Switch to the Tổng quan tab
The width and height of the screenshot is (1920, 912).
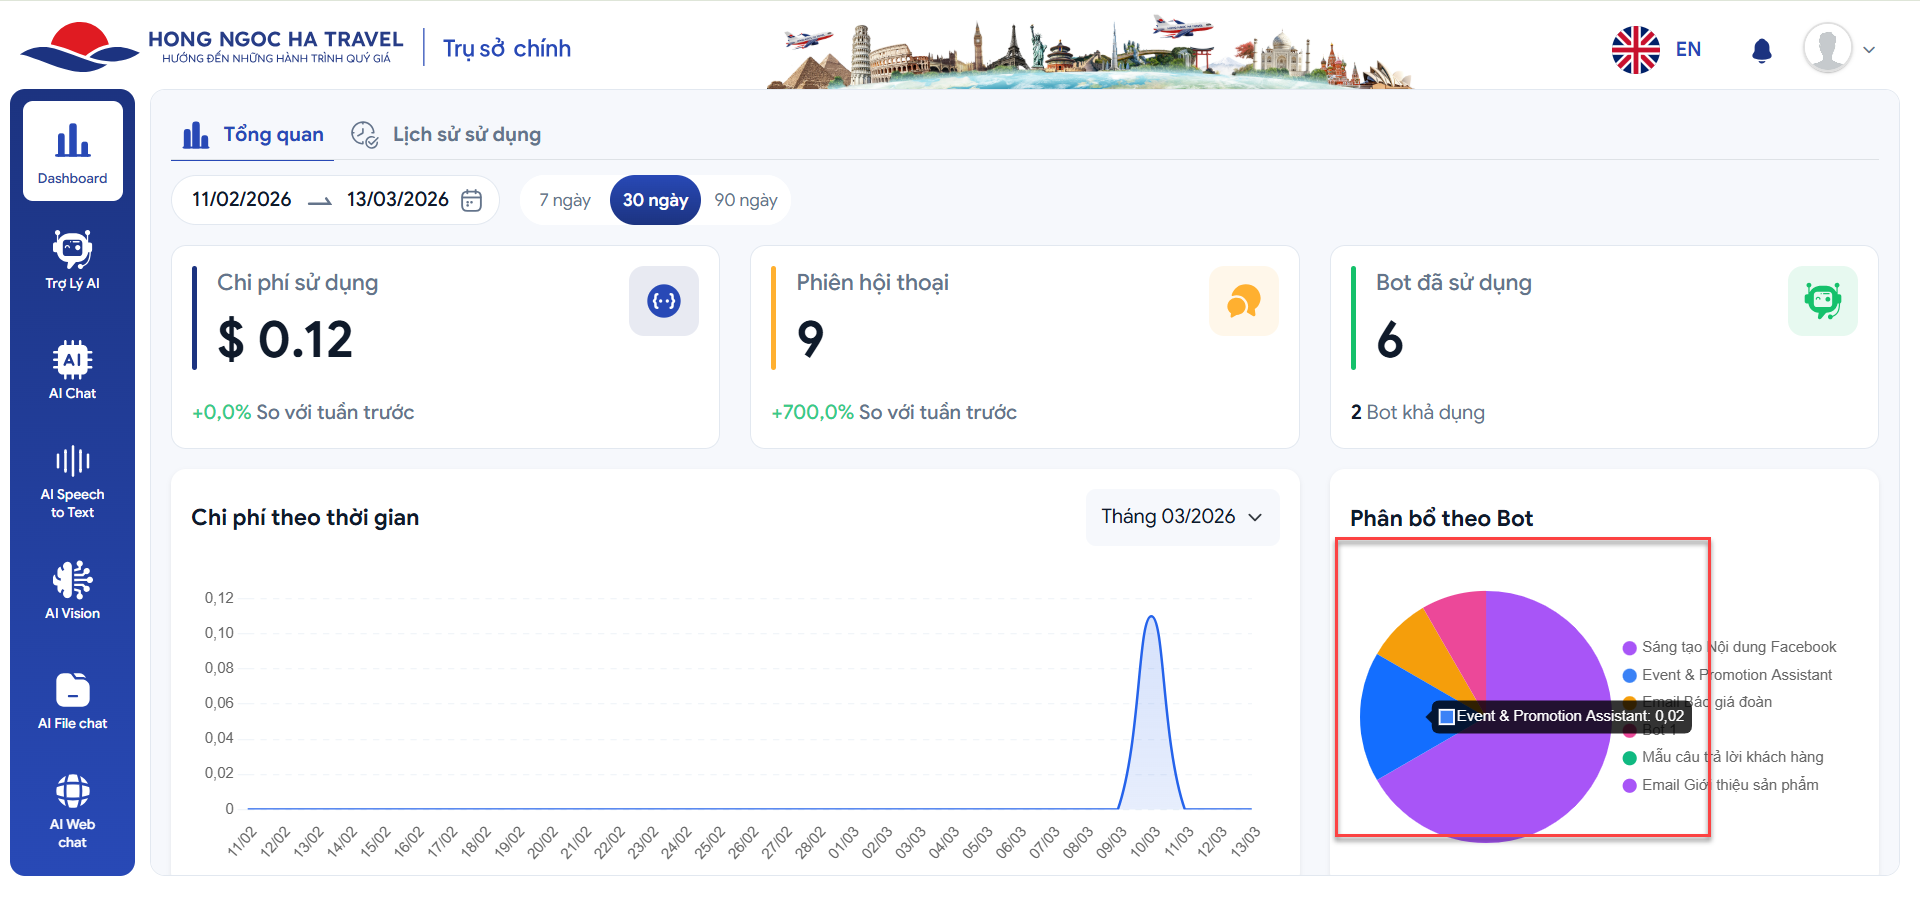coord(253,135)
